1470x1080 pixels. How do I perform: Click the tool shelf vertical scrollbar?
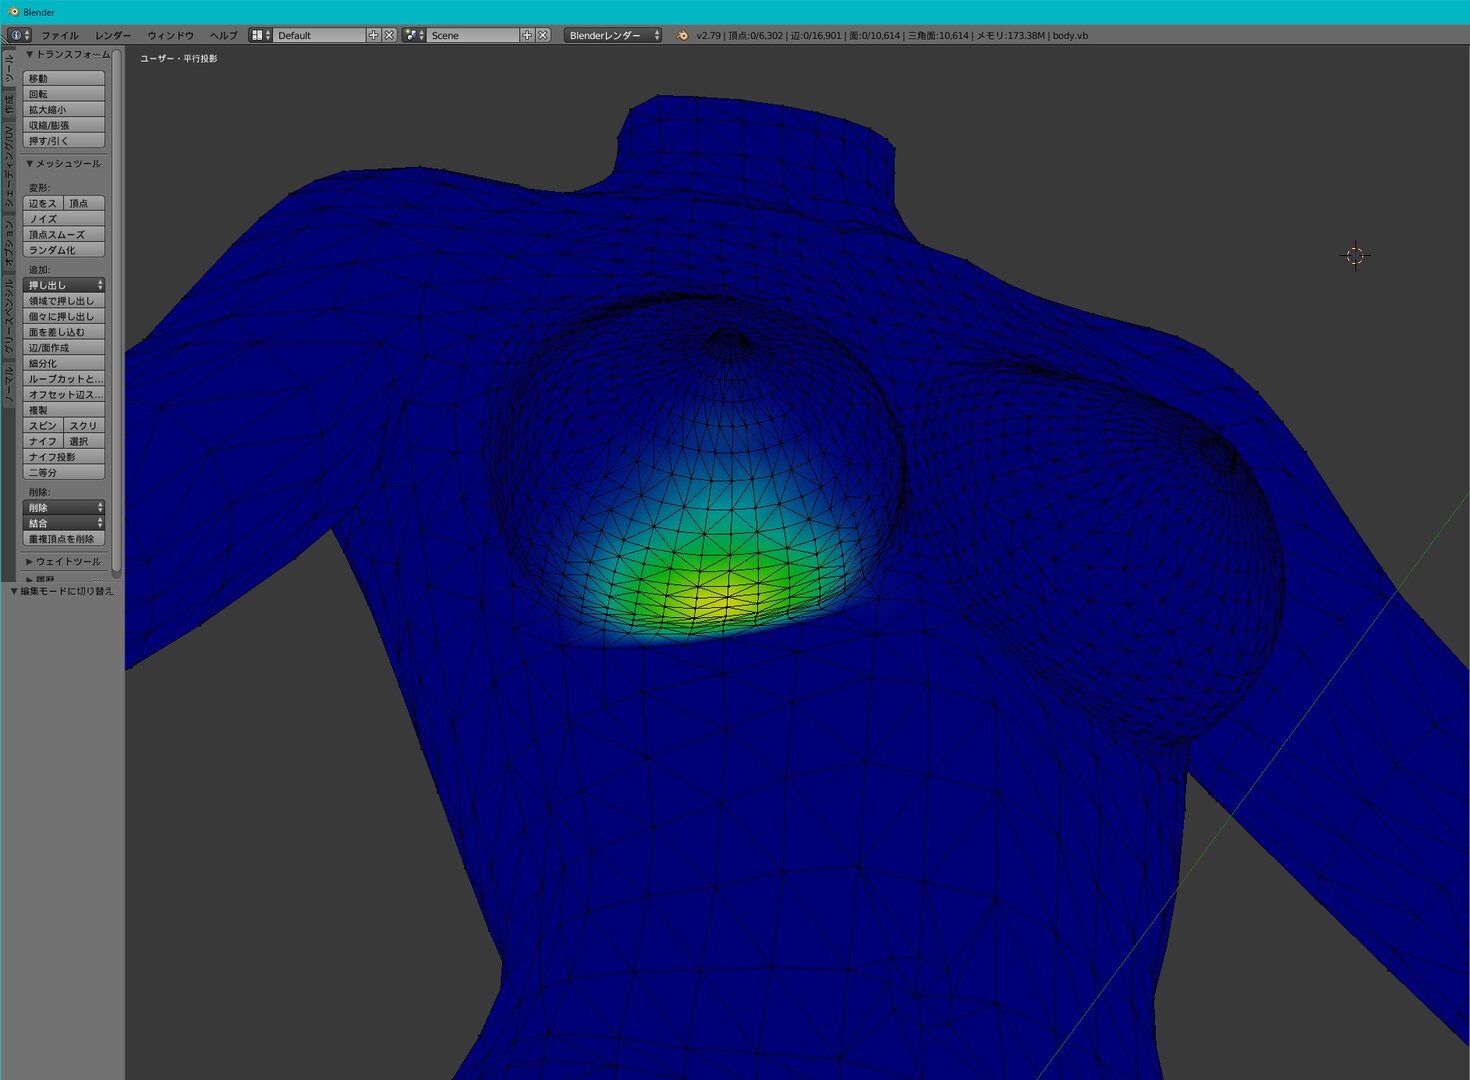(x=116, y=312)
